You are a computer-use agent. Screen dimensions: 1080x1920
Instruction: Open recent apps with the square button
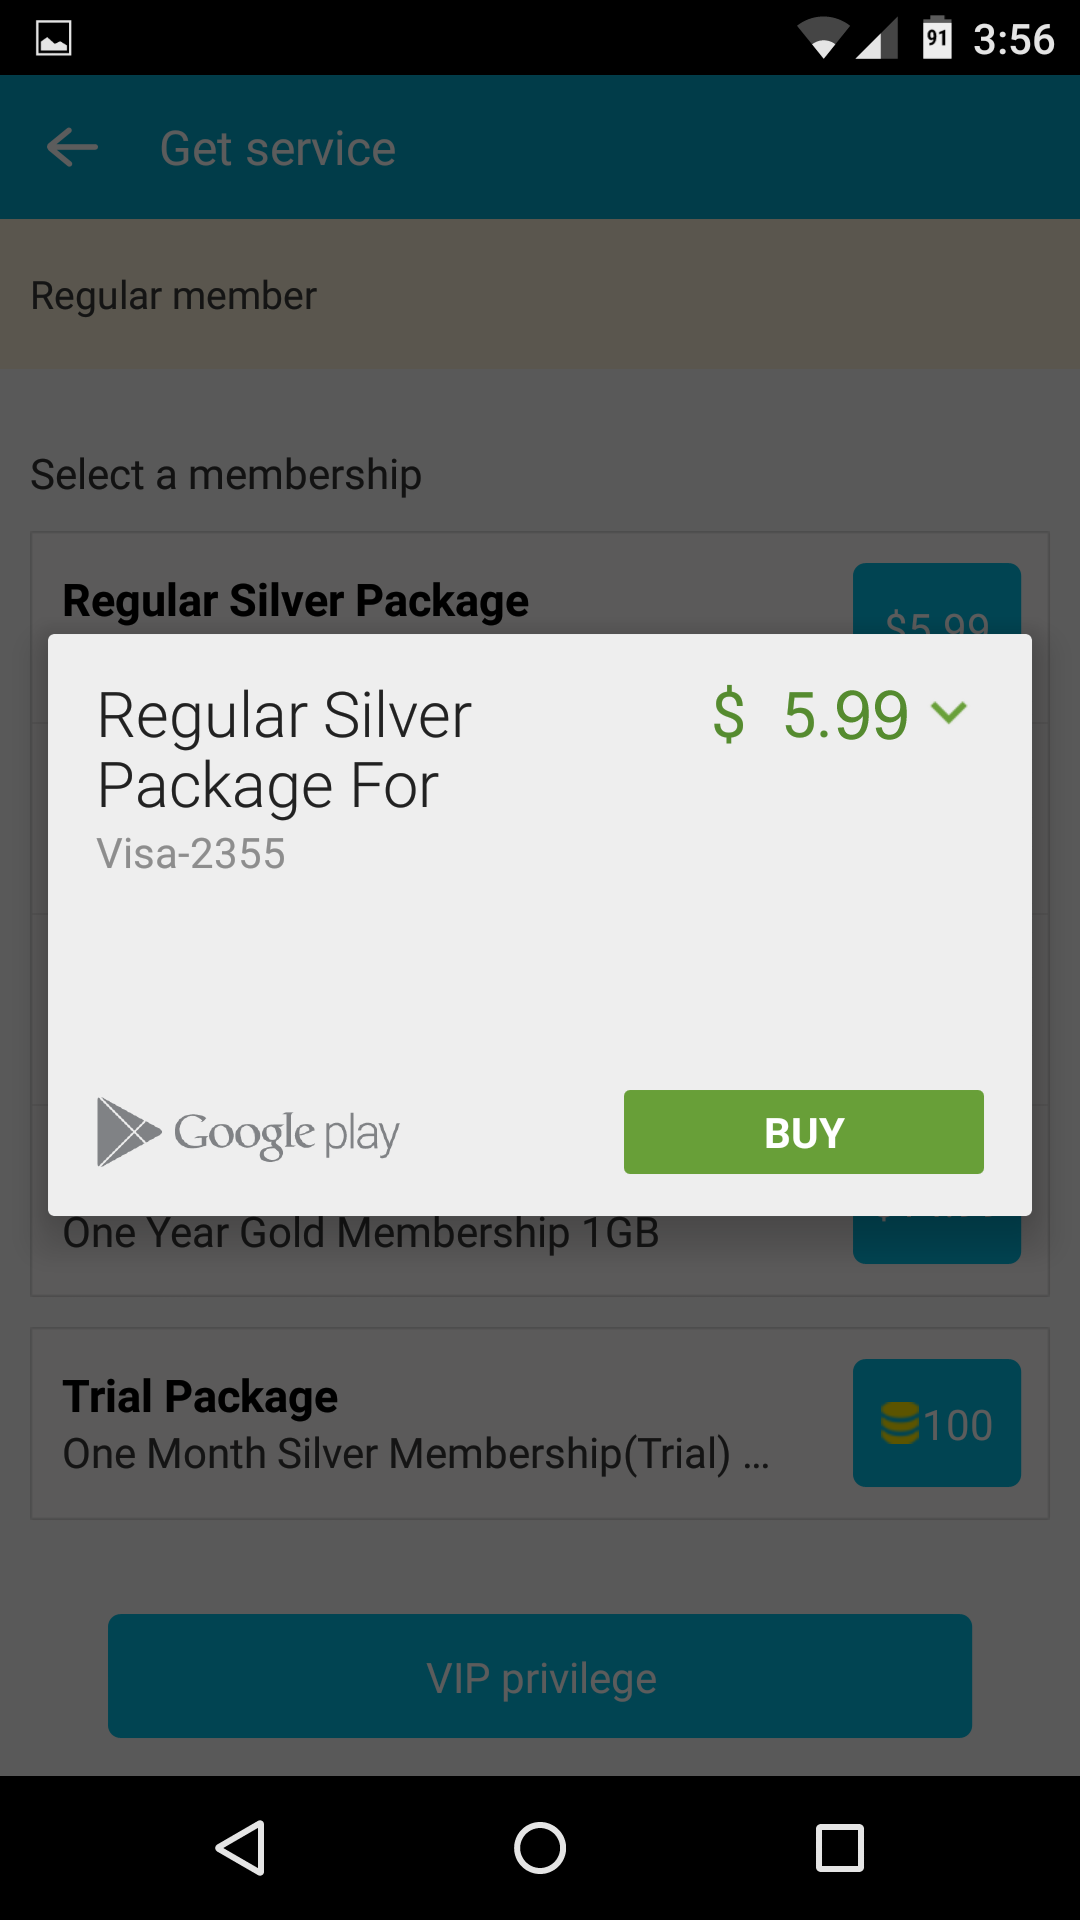(x=840, y=1847)
